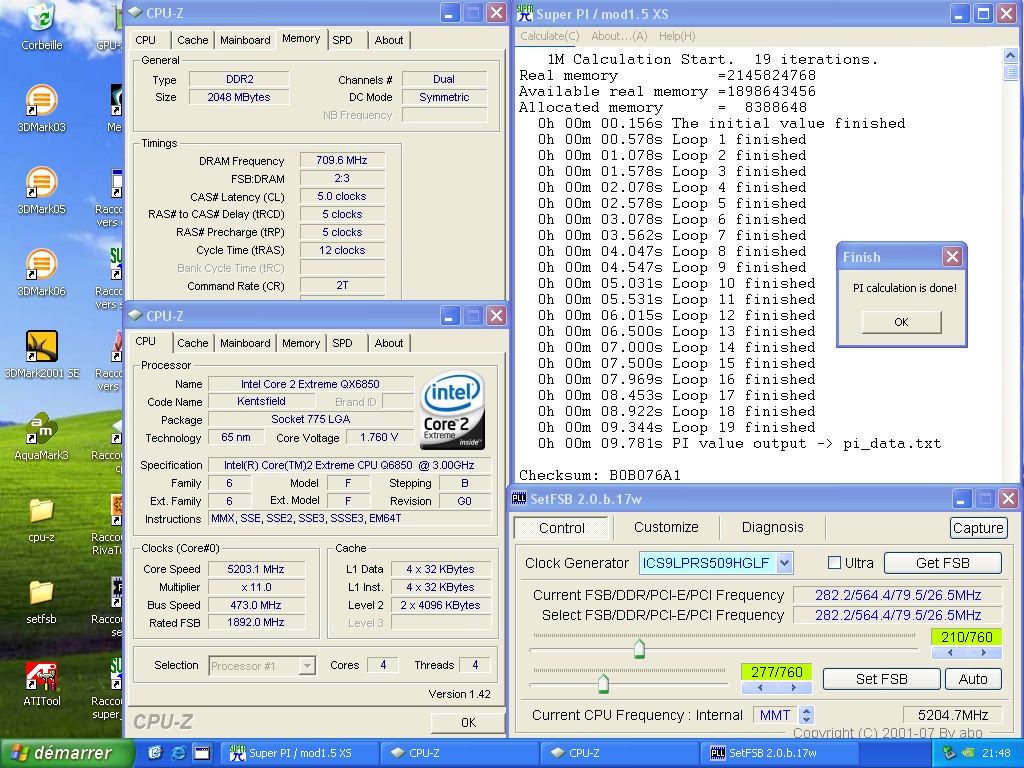Viewport: 1024px width, 768px height.
Task: Click the first quick launch icon
Action: [x=155, y=753]
